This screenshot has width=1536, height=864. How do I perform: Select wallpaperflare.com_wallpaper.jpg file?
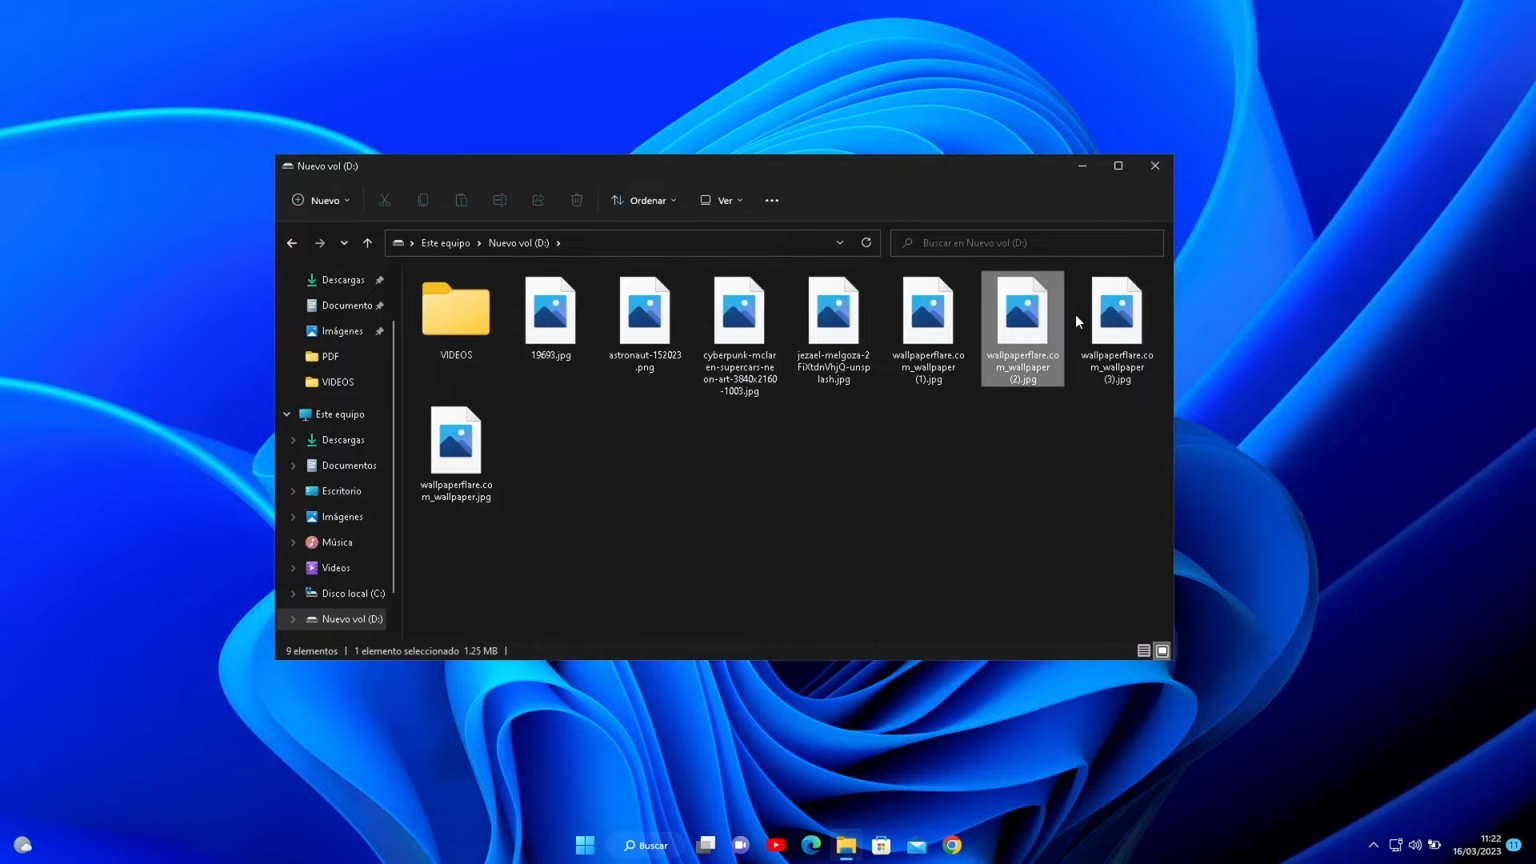point(456,454)
